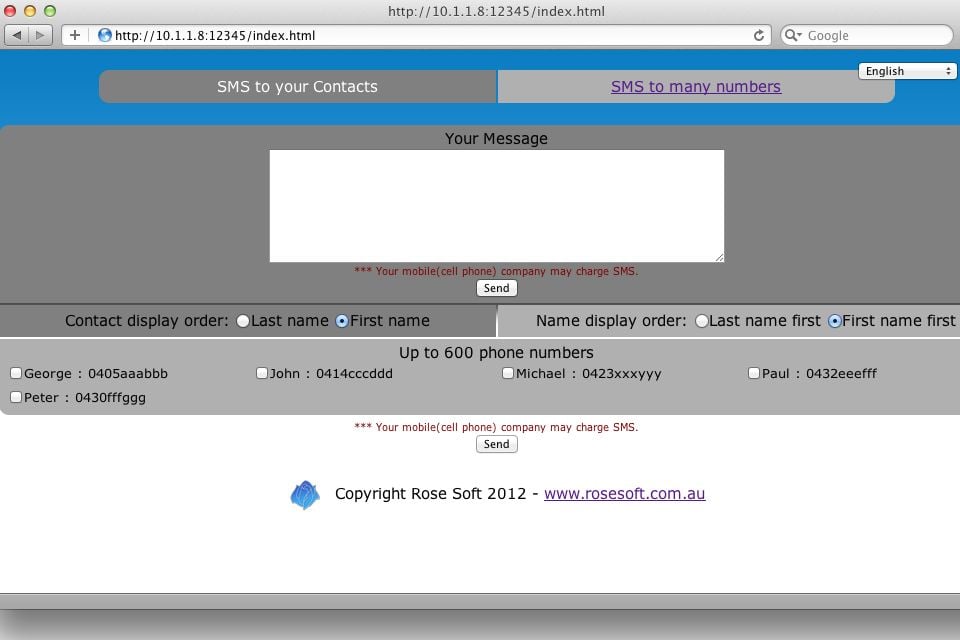This screenshot has height=640, width=960.
Task: Click the green zoom window button
Action: (50, 11)
